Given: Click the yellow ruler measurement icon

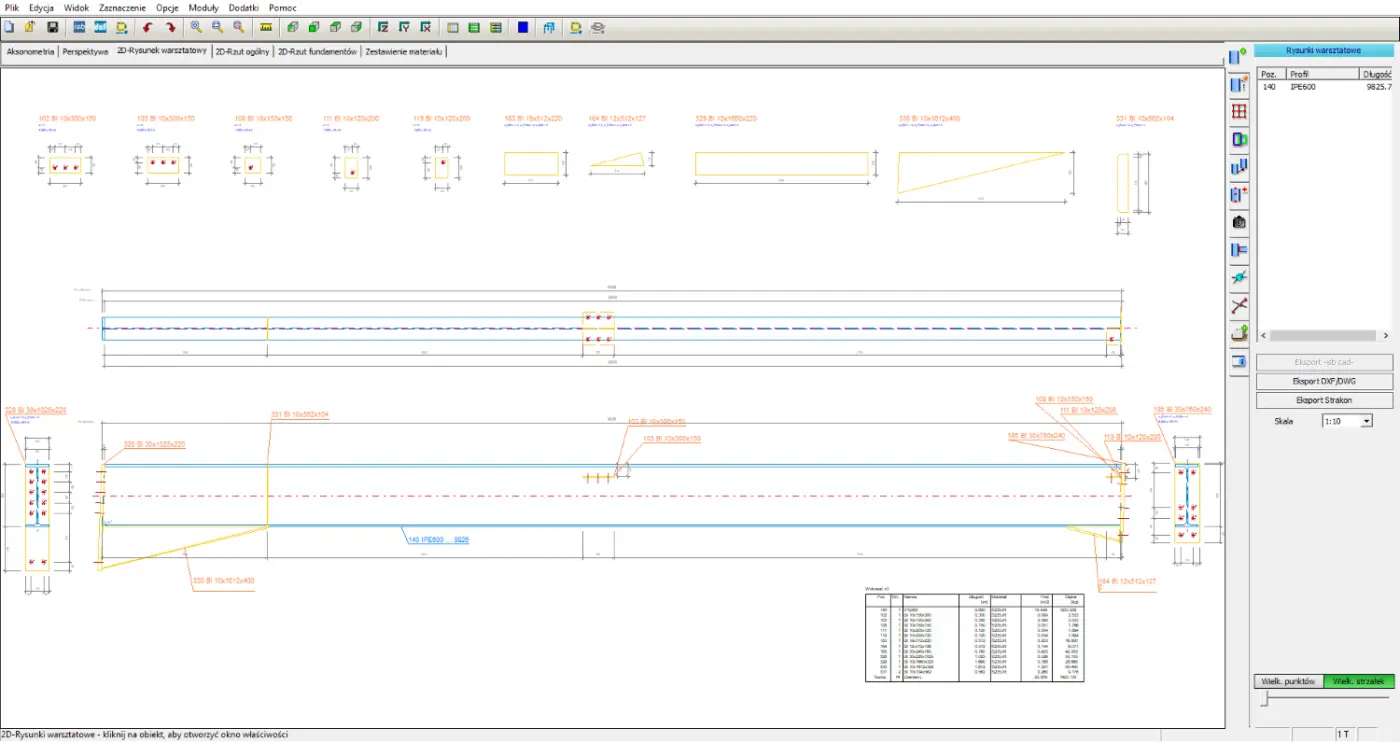Looking at the screenshot, I should pyautogui.click(x=265, y=27).
